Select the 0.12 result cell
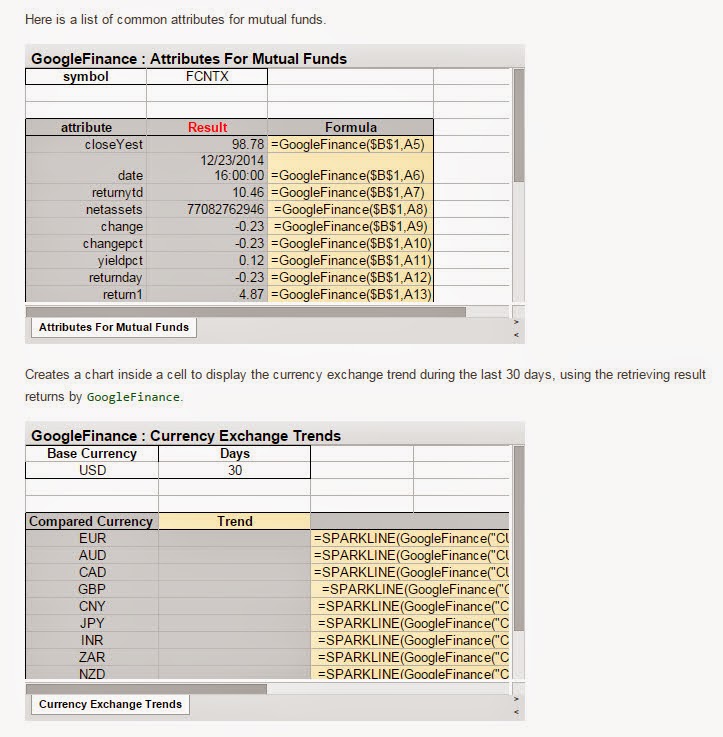The height and width of the screenshot is (737, 723). click(207, 260)
